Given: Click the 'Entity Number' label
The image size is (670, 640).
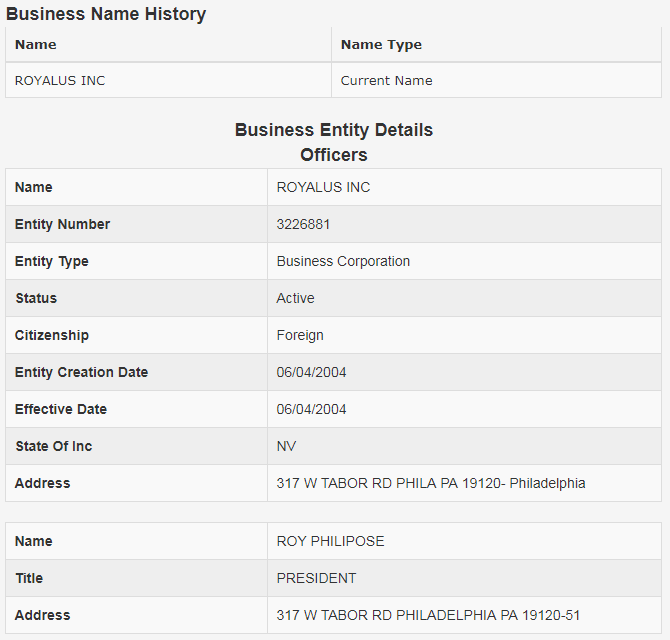Looking at the screenshot, I should [x=62, y=224].
